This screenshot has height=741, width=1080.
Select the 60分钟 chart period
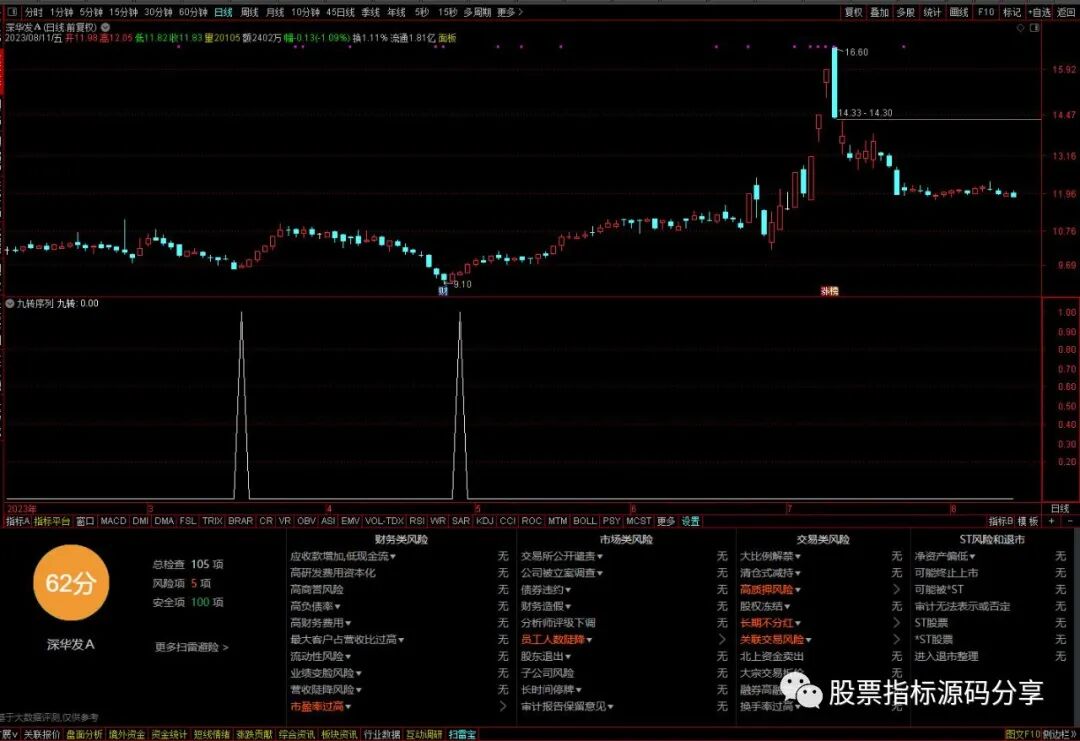pyautogui.click(x=193, y=12)
